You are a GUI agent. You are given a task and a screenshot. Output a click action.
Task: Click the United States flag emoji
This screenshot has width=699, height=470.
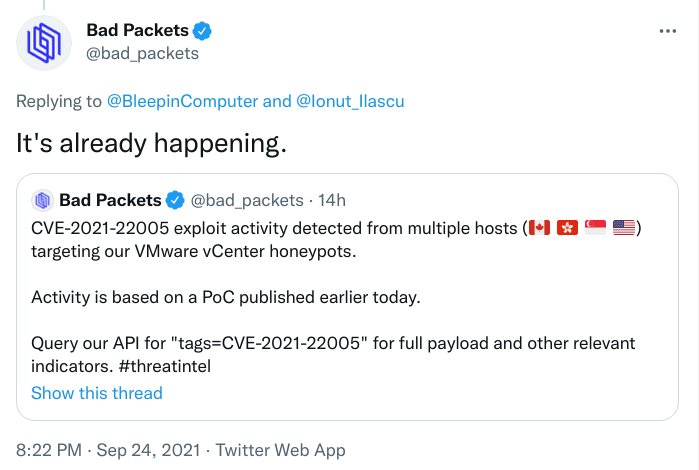(624, 228)
